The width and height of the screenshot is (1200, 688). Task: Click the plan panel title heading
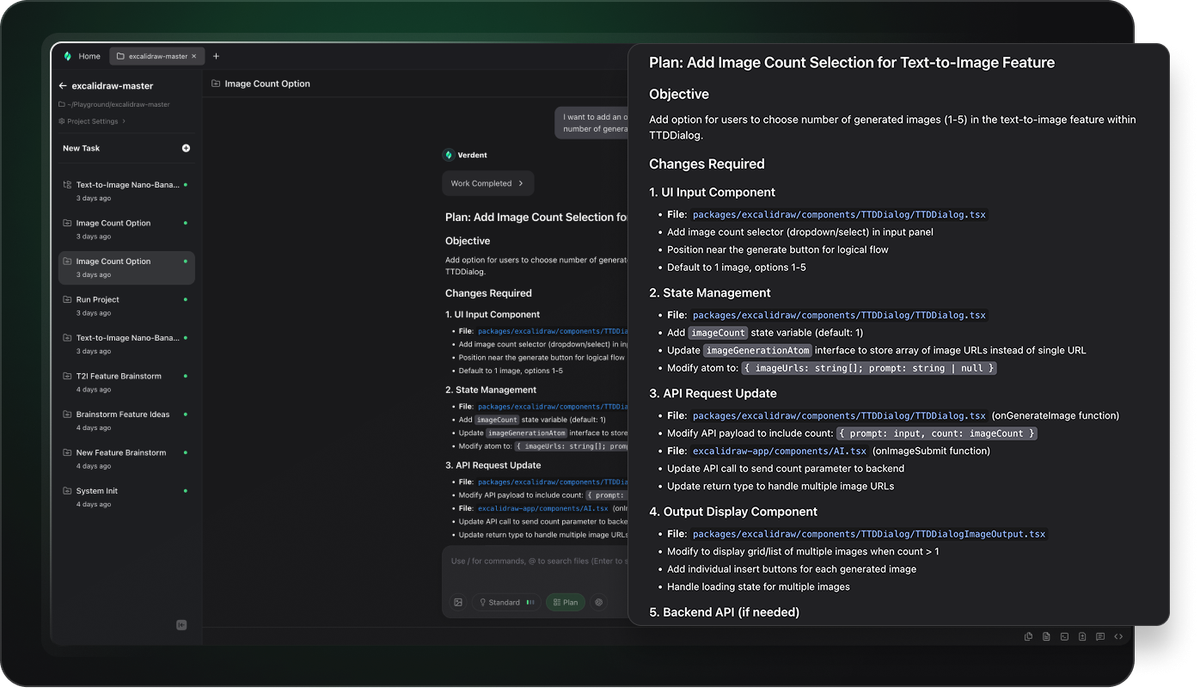click(852, 62)
